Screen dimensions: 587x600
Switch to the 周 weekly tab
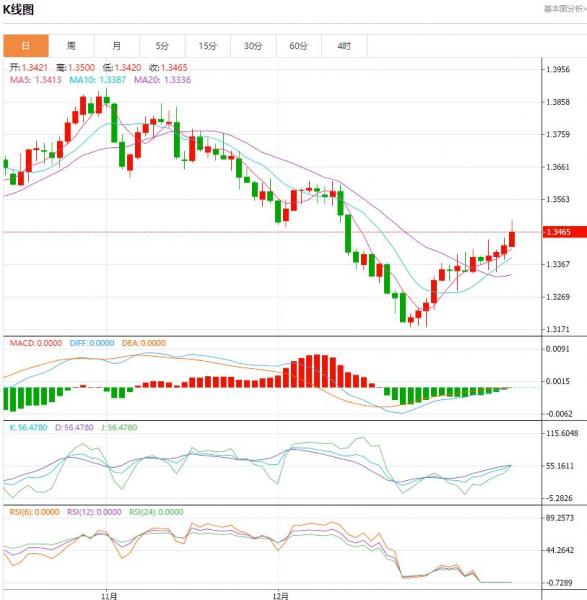[x=72, y=46]
